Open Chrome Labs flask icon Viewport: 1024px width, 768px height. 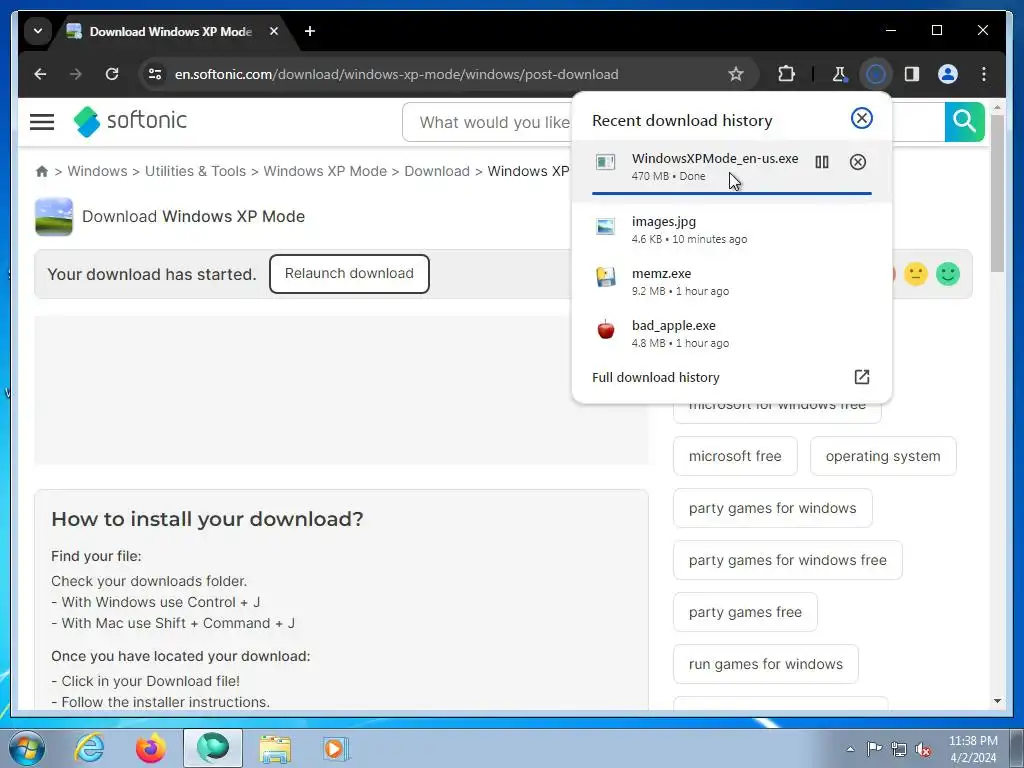[839, 74]
